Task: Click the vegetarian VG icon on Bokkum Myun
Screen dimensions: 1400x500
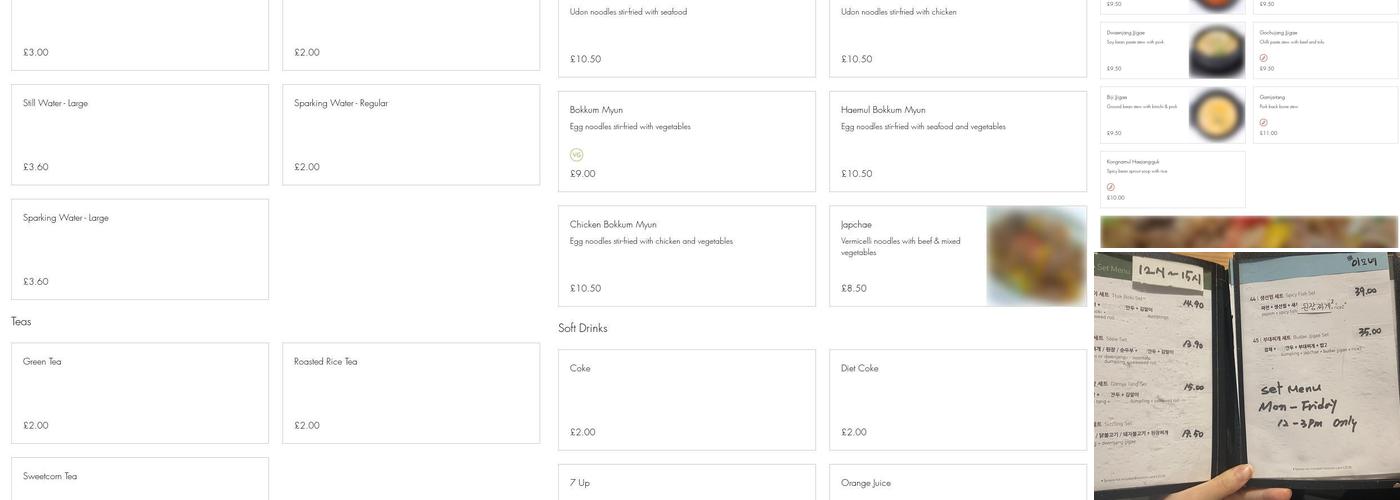Action: (x=576, y=155)
